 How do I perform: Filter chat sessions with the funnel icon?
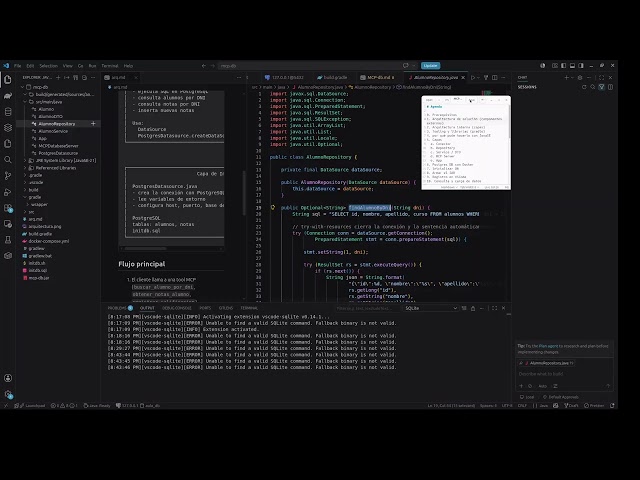(601, 87)
